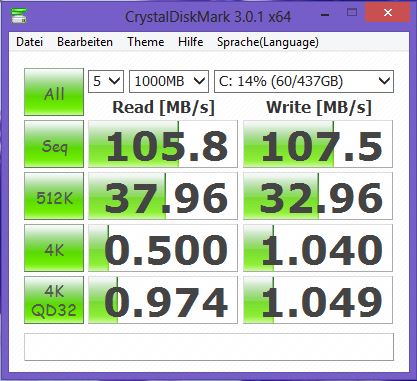Click the CrystalDiskMark app icon in title bar

pyautogui.click(x=19, y=16)
